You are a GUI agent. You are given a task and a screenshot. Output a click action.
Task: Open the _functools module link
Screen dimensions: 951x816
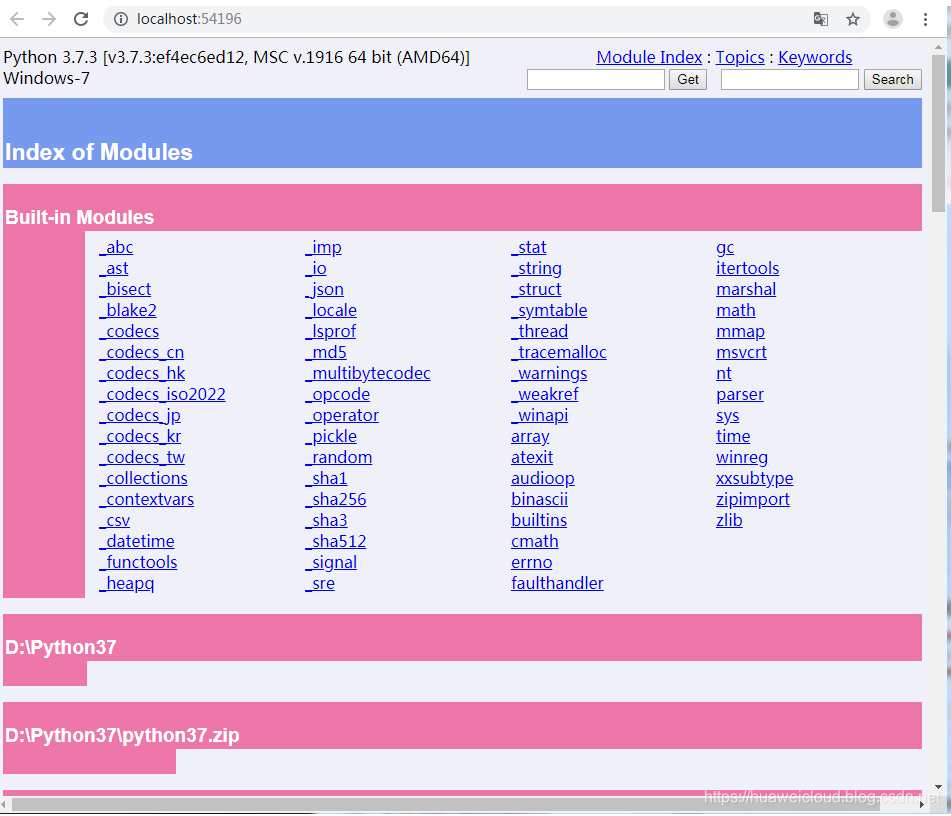[x=138, y=562]
